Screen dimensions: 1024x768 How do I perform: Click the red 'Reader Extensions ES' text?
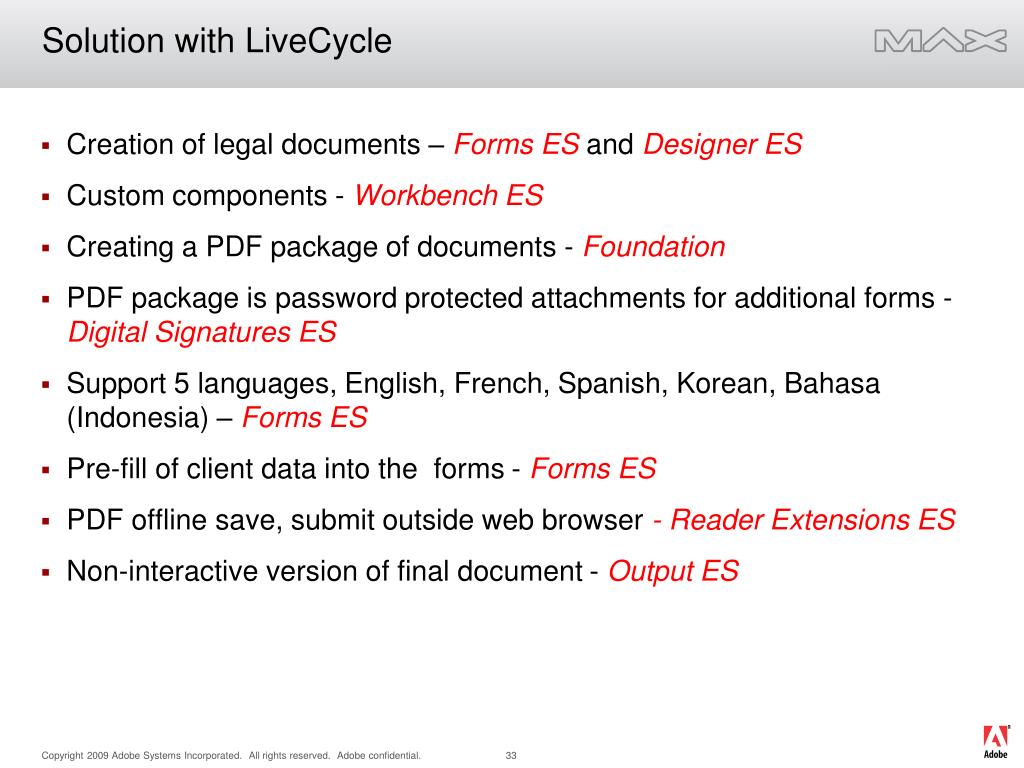[812, 520]
